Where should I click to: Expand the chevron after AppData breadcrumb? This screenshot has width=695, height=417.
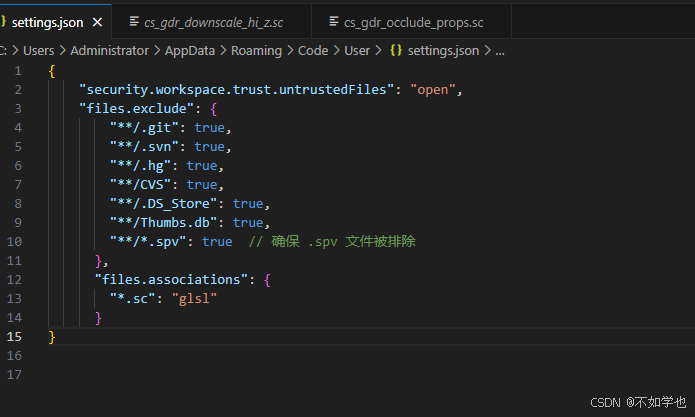223,51
